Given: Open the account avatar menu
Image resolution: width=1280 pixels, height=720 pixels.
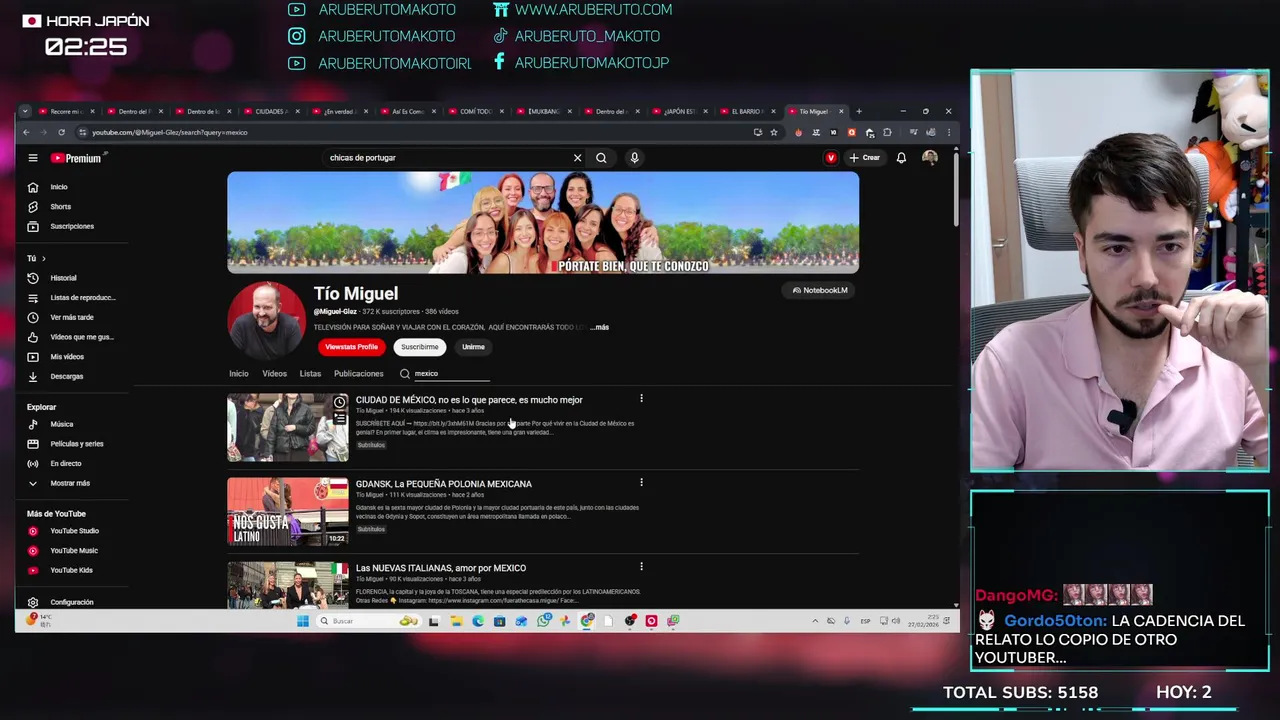Looking at the screenshot, I should [930, 158].
